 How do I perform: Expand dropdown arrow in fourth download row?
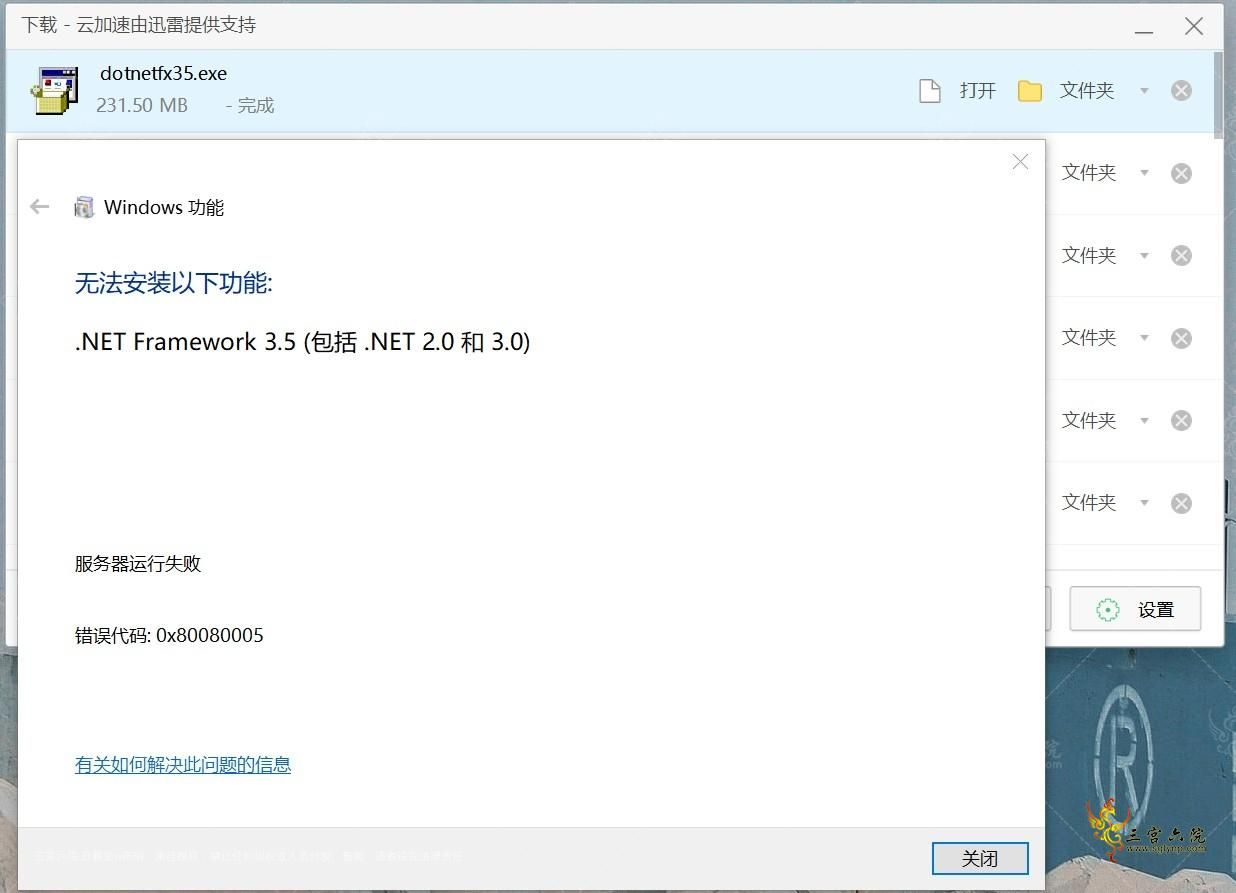pos(1144,338)
